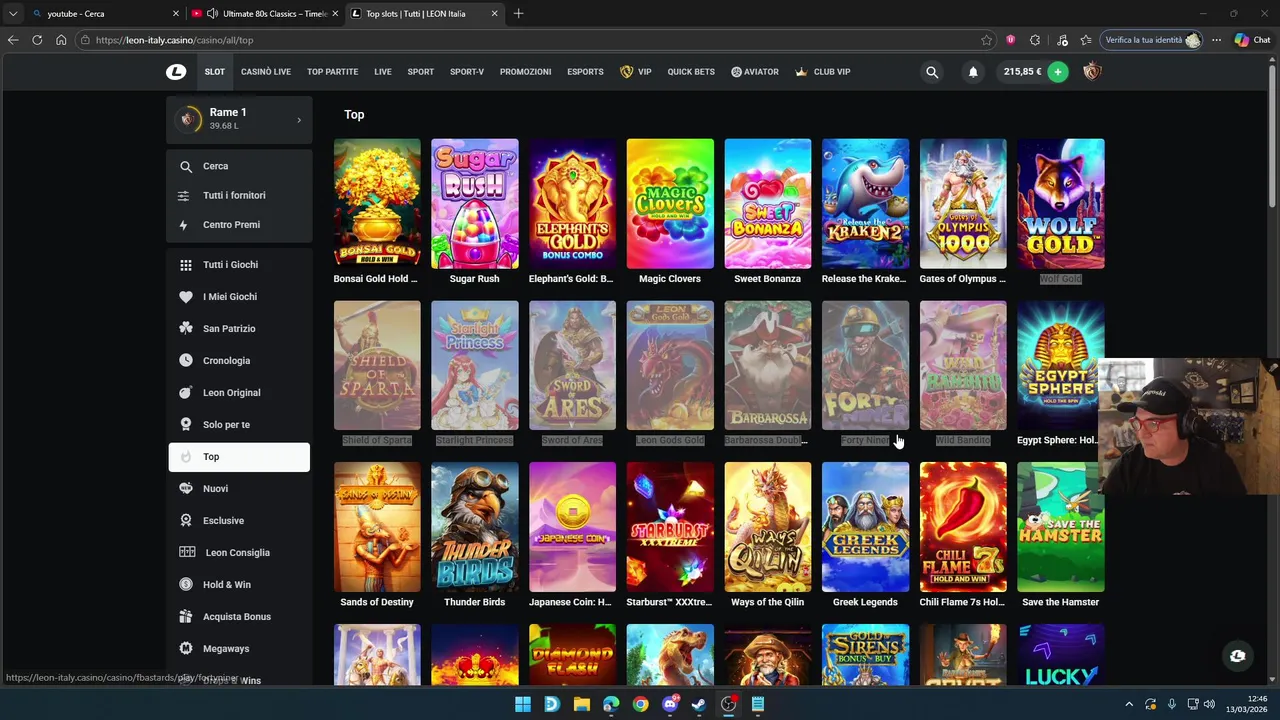Open AVIATOR game link

755,72
